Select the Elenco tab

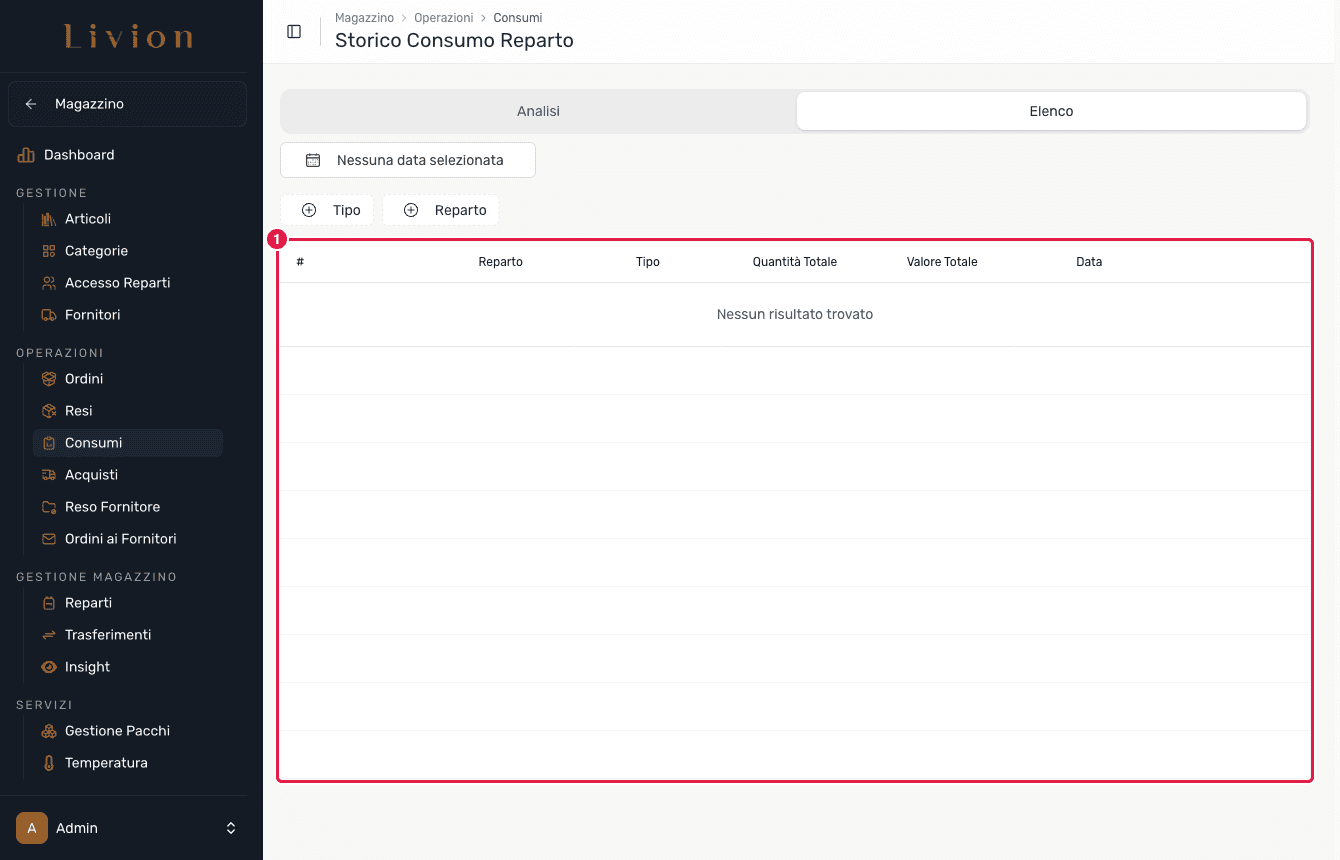(1051, 111)
